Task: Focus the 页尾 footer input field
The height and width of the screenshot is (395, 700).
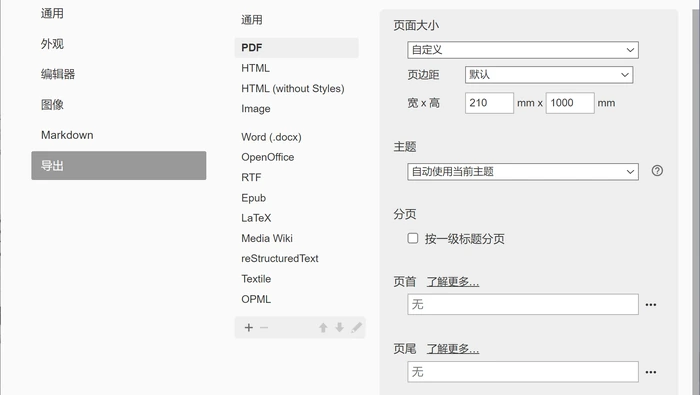Action: [523, 372]
